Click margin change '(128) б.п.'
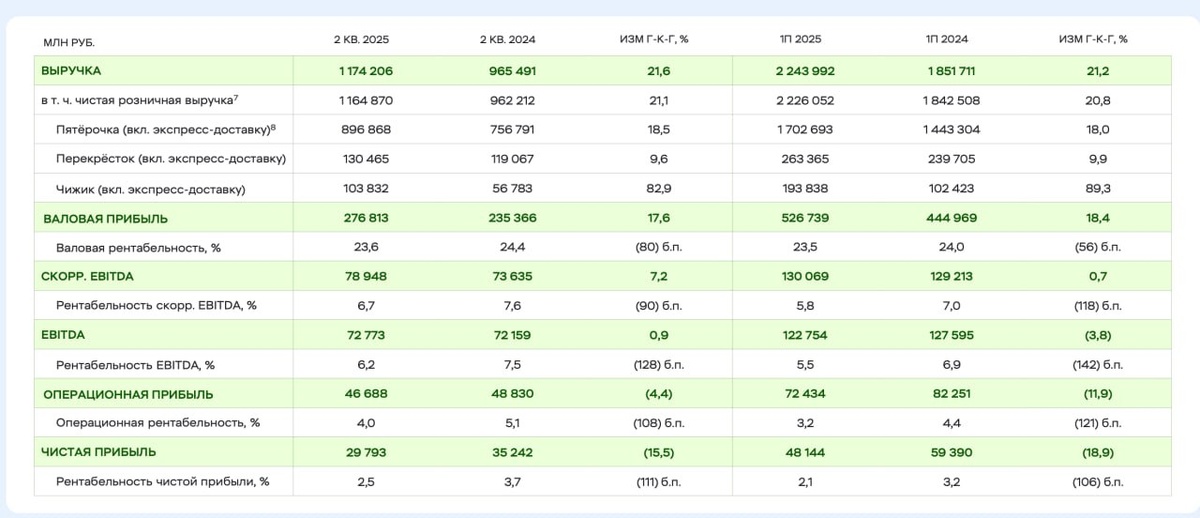The width and height of the screenshot is (1200, 518). (x=658, y=365)
